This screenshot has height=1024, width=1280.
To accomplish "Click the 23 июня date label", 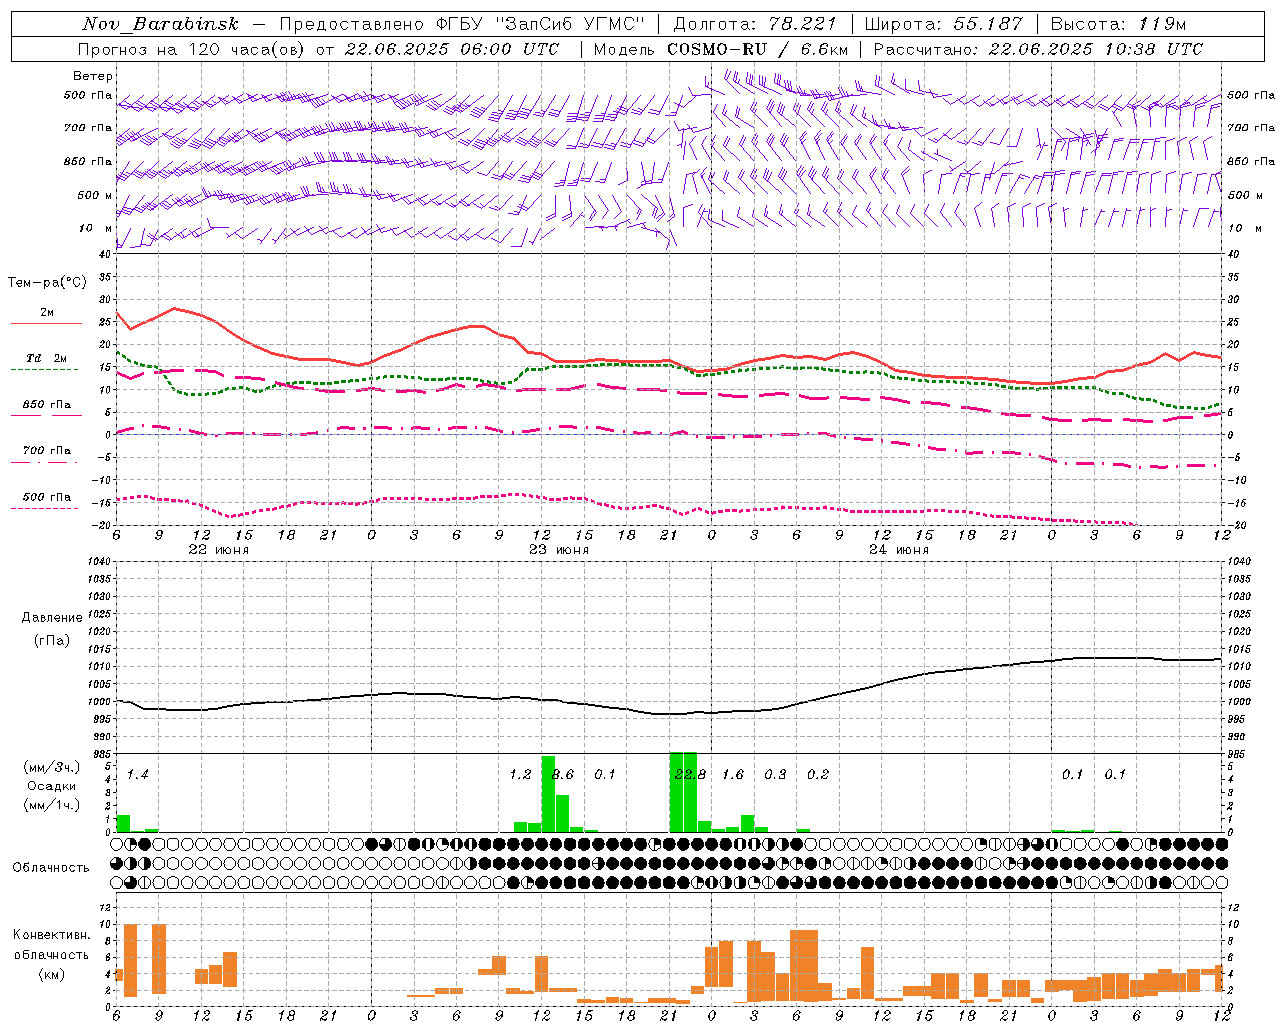I will coord(559,549).
